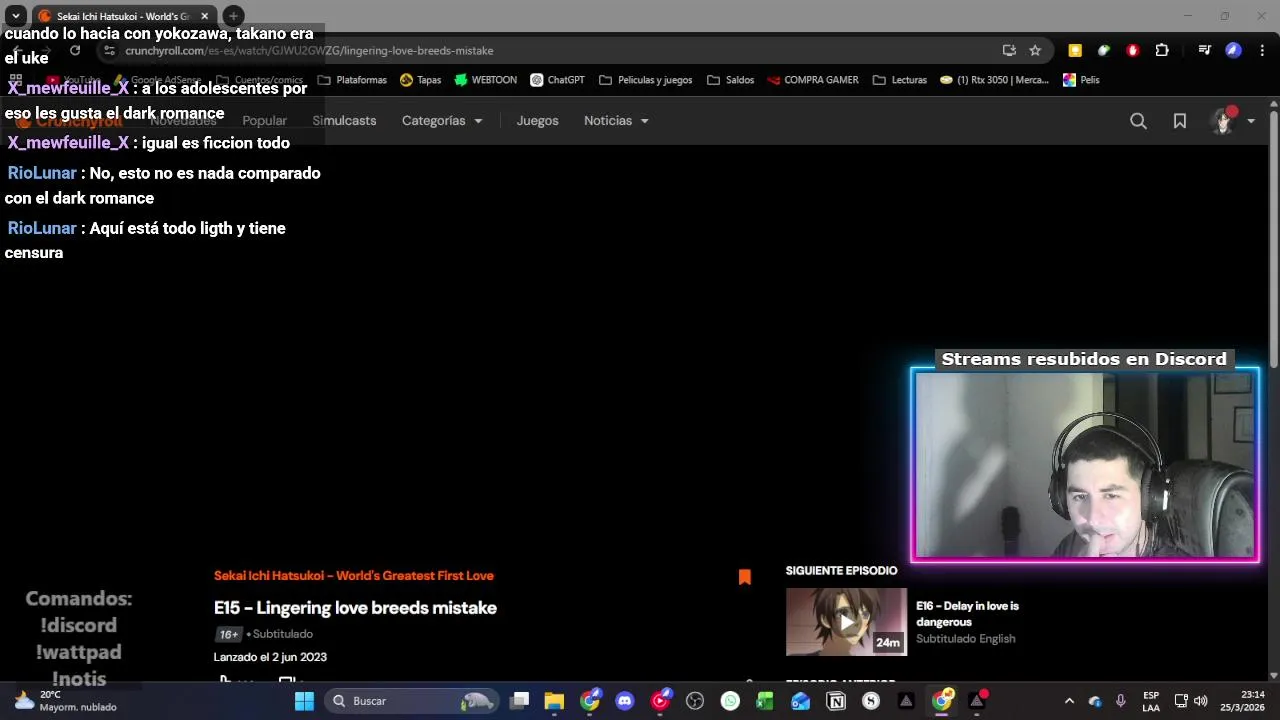The image size is (1280, 720).
Task: Open OBS Studio from the taskbar
Action: point(695,701)
